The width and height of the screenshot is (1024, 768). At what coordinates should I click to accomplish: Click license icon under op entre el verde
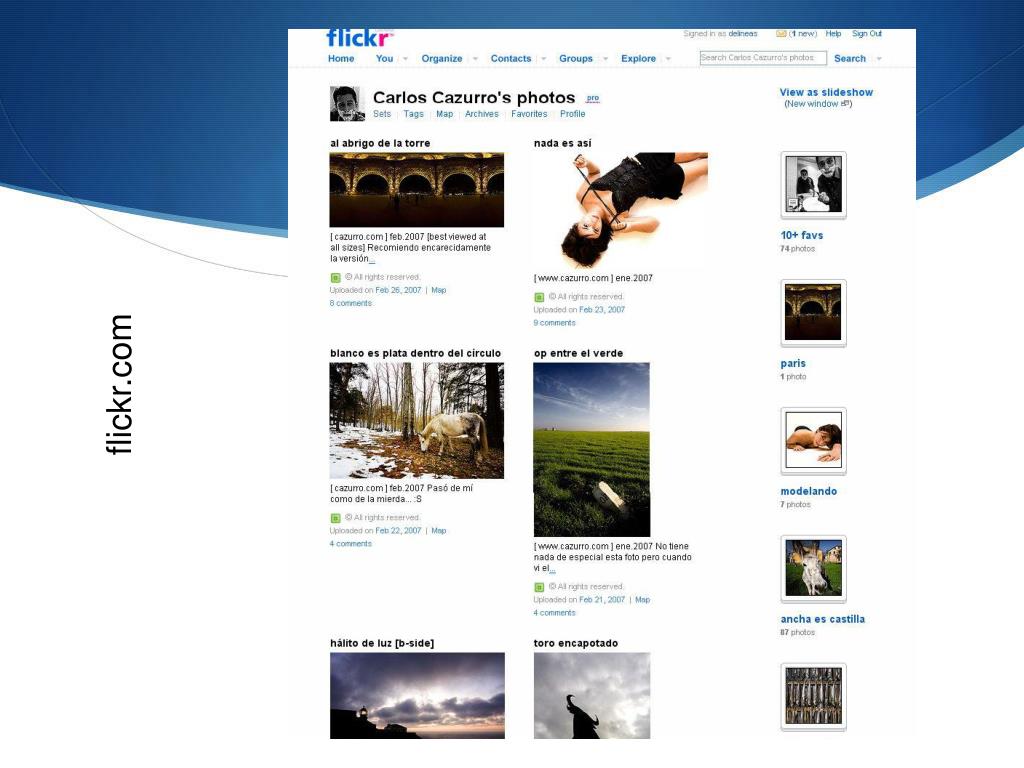tap(539, 587)
